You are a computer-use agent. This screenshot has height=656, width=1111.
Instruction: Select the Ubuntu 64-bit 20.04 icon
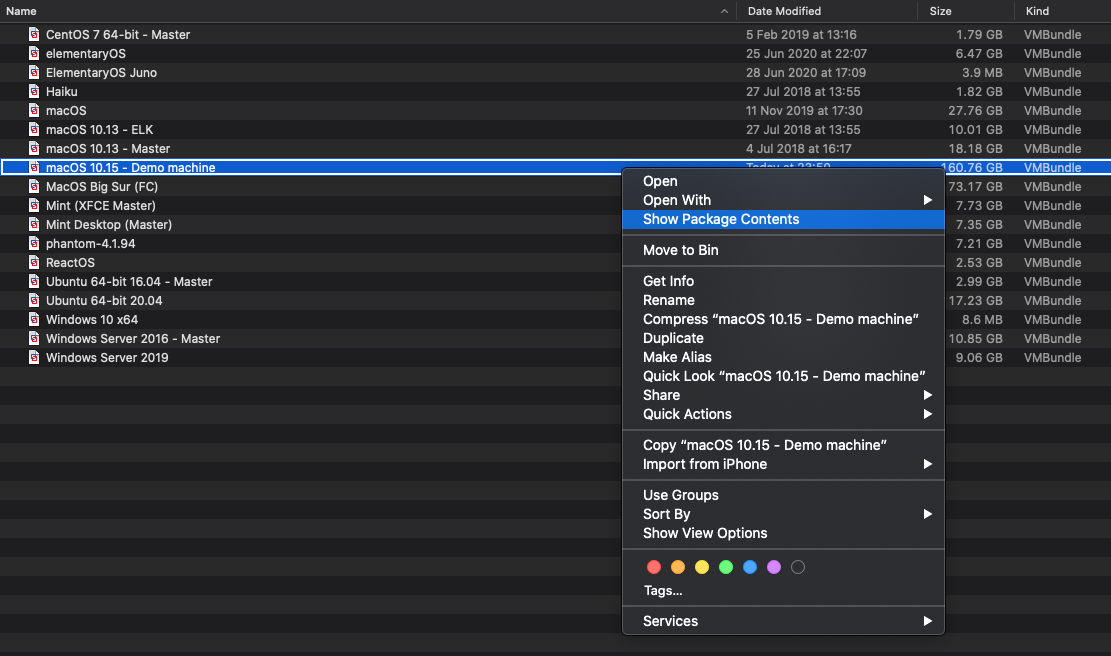[34, 300]
